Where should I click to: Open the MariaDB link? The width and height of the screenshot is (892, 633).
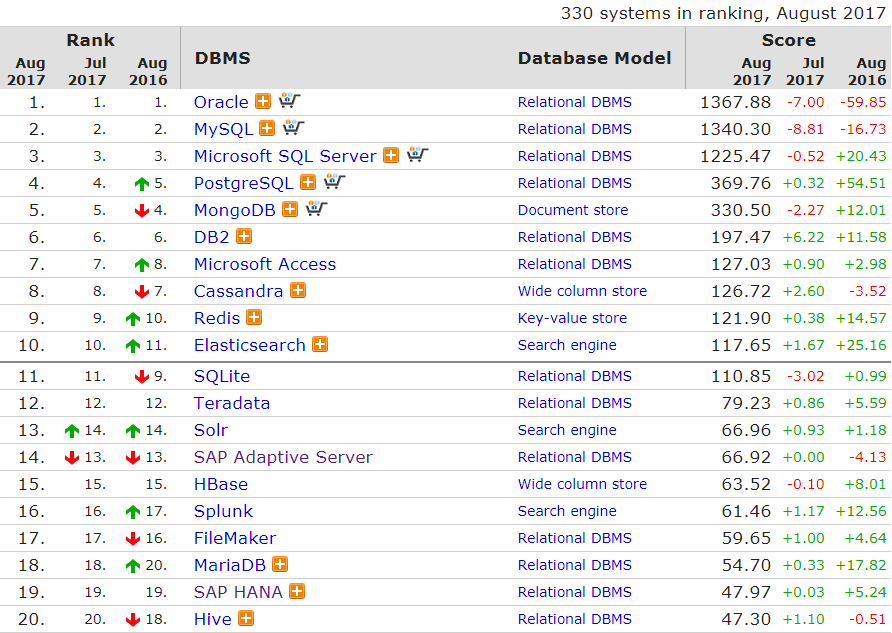coord(230,565)
